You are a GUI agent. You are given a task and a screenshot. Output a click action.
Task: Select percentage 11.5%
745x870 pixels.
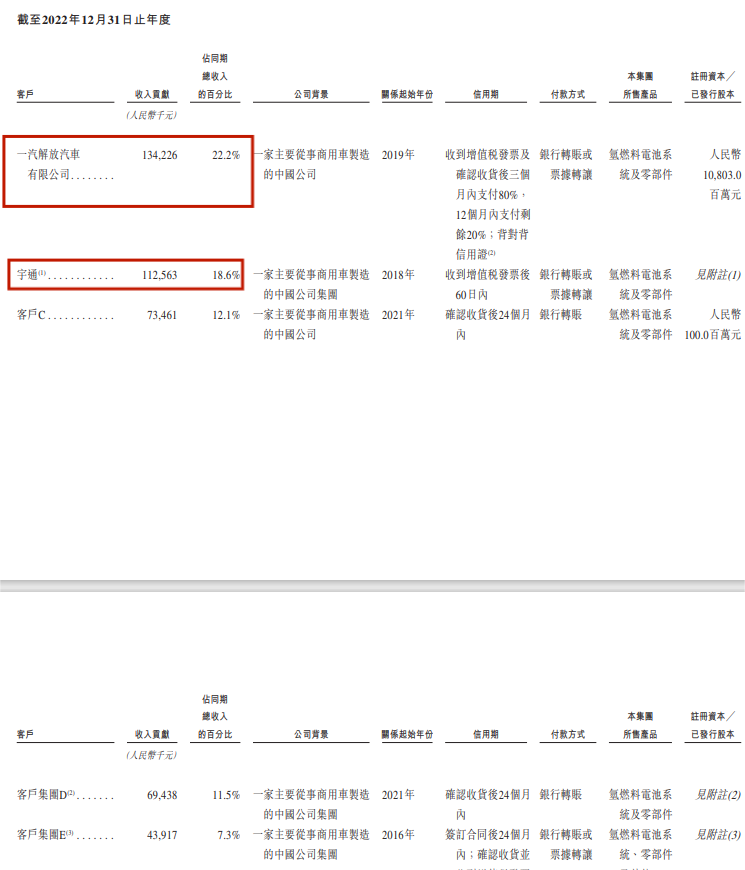(x=226, y=795)
